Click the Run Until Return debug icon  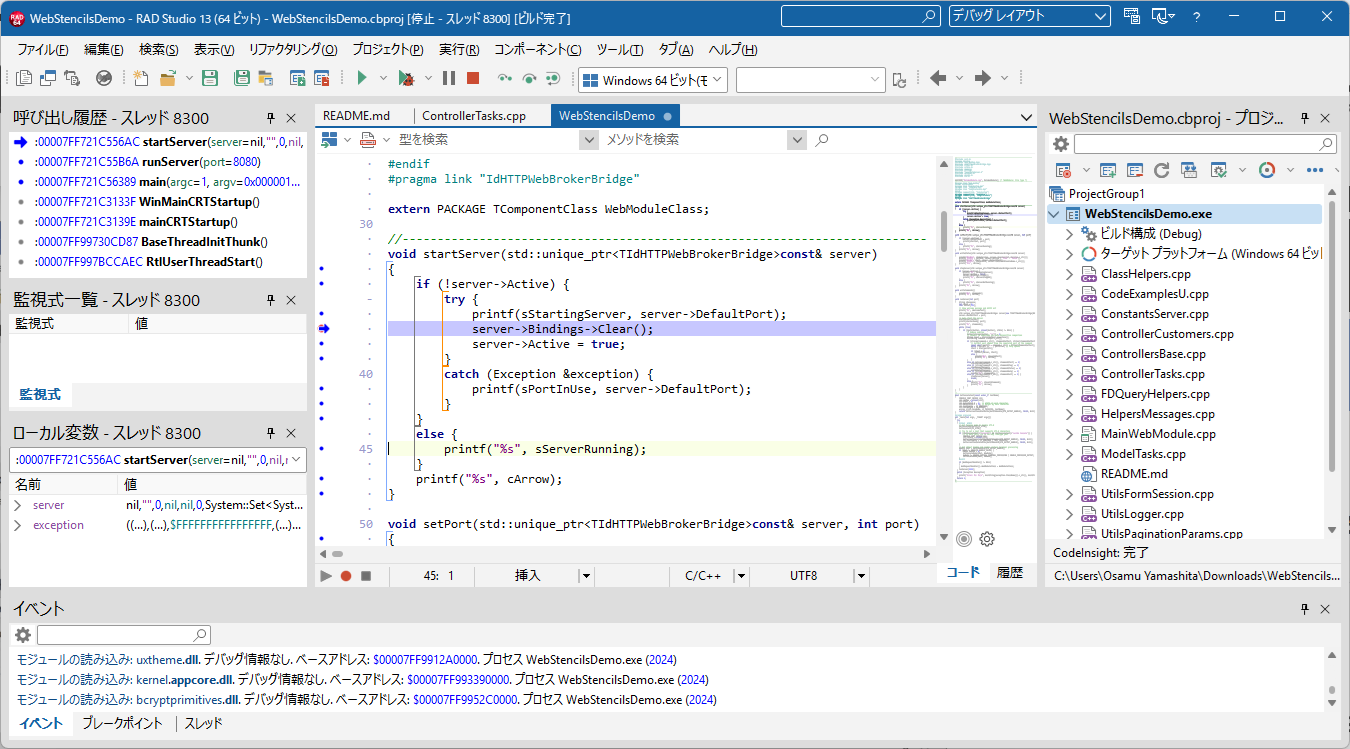pyautogui.click(x=553, y=78)
